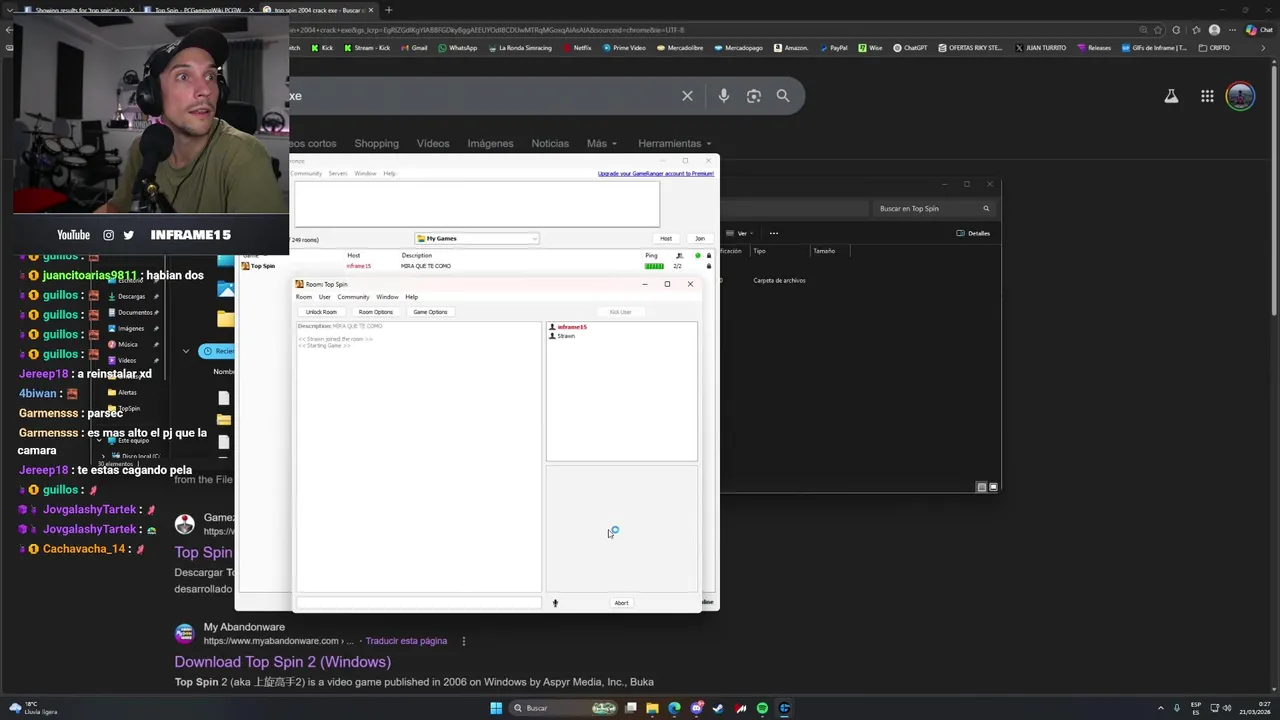Open the My Games dropdown in GameRanger
The height and width of the screenshot is (720, 1280).
pos(477,239)
